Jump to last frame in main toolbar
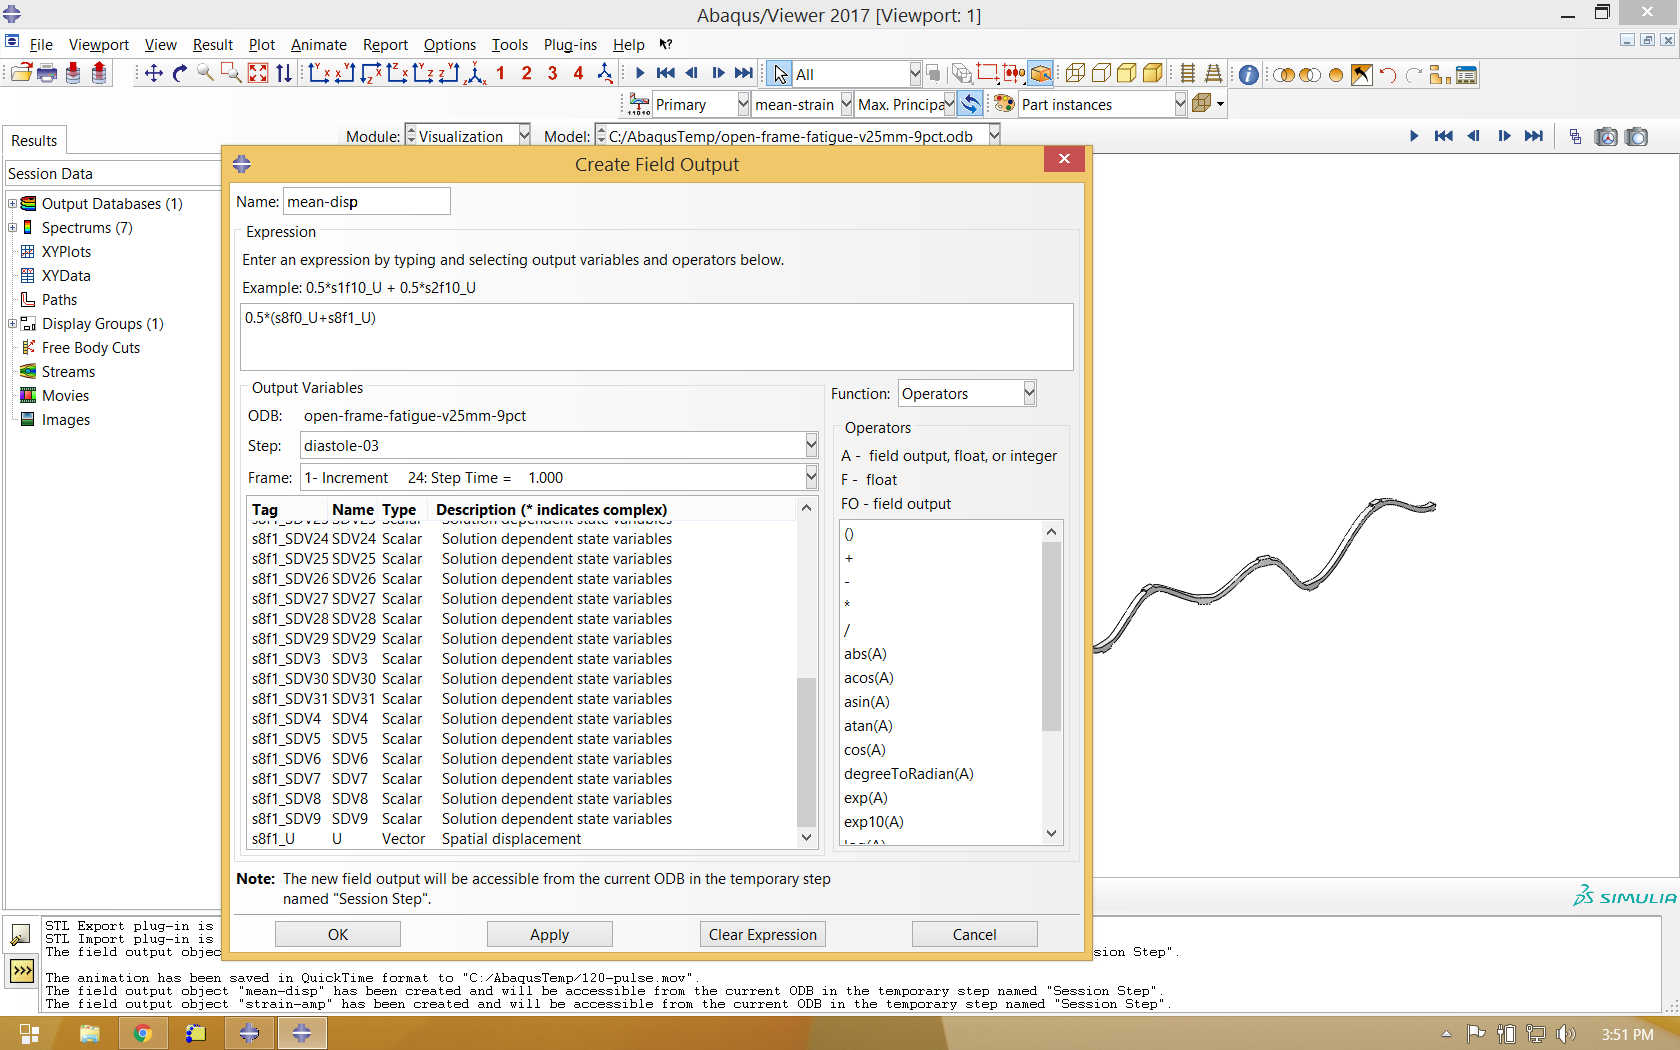 pyautogui.click(x=744, y=73)
